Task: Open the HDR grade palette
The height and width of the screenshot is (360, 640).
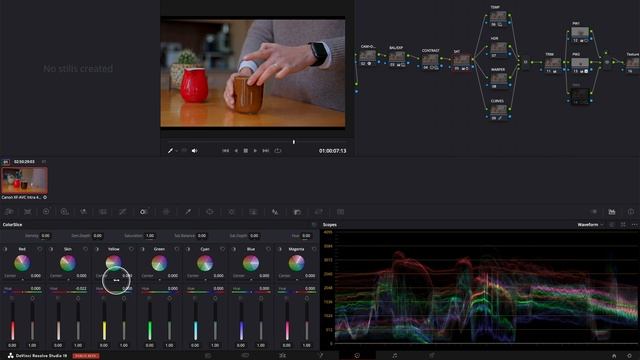Action: point(64,212)
